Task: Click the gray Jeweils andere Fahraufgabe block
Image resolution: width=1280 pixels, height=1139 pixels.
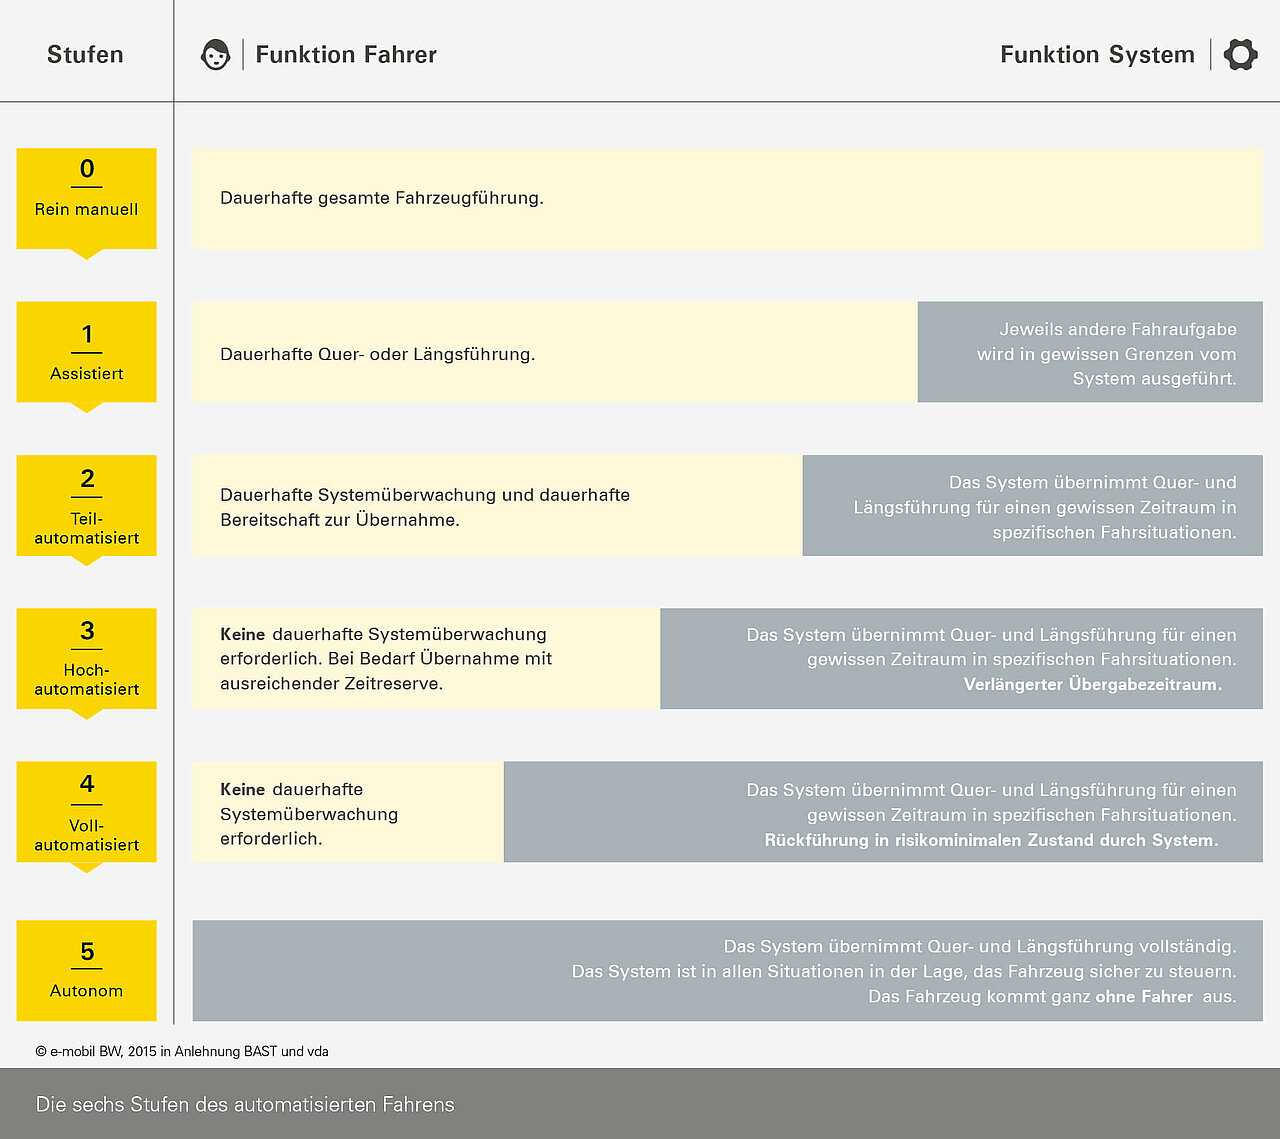Action: 1090,352
